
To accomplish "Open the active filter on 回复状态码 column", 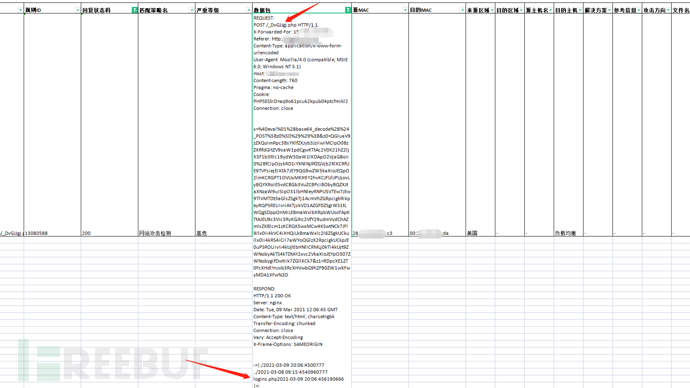I will click(135, 10).
